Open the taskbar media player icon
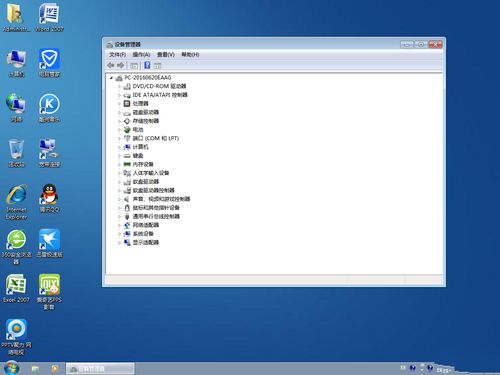This screenshot has height=375, width=500. pos(55,369)
